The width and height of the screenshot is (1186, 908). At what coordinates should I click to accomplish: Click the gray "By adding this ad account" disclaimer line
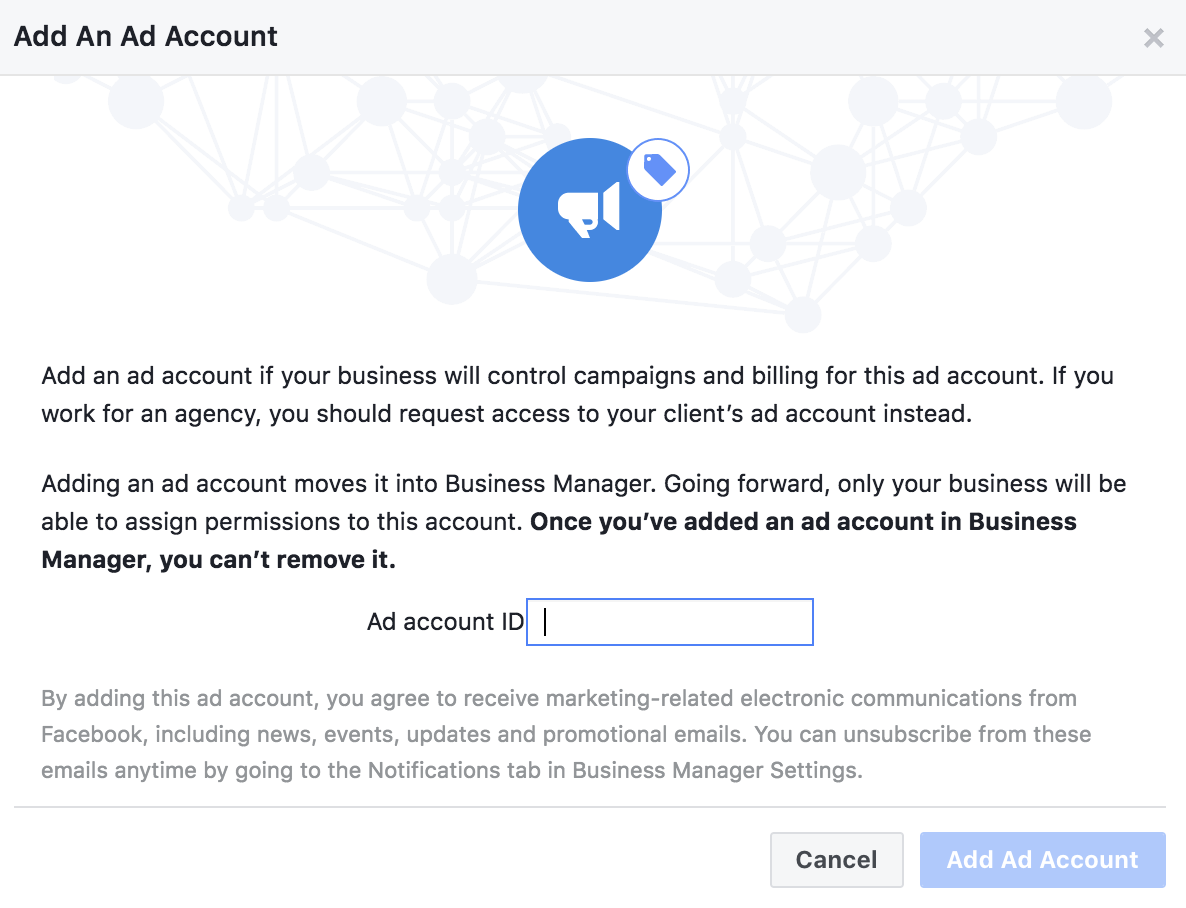(x=559, y=698)
